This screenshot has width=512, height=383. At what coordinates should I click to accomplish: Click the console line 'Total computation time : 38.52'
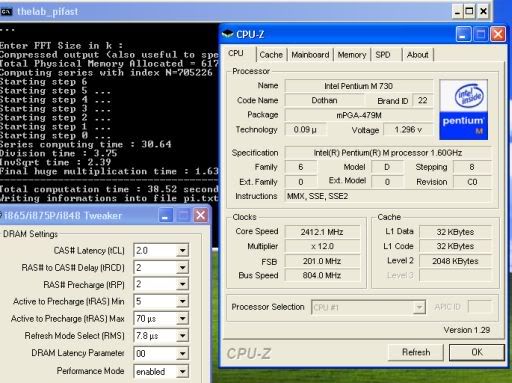click(x=109, y=189)
